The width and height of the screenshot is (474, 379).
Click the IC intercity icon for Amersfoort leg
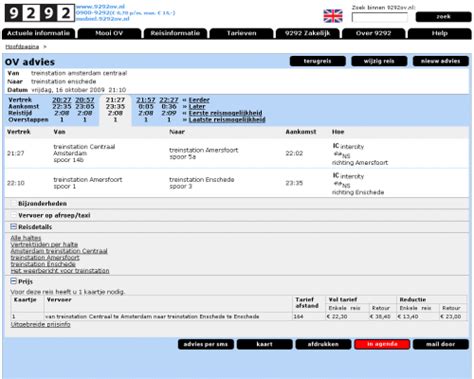(x=336, y=146)
